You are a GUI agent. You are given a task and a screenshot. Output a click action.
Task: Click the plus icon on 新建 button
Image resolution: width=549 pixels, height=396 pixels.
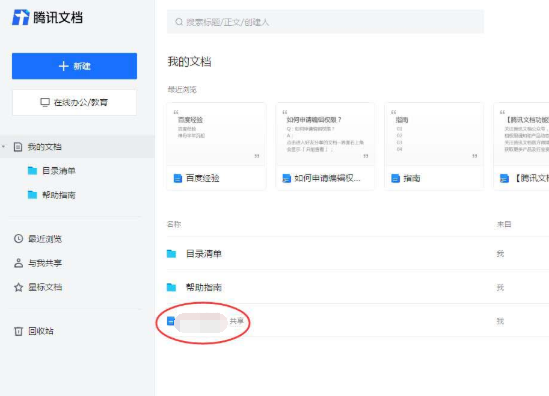point(63,66)
